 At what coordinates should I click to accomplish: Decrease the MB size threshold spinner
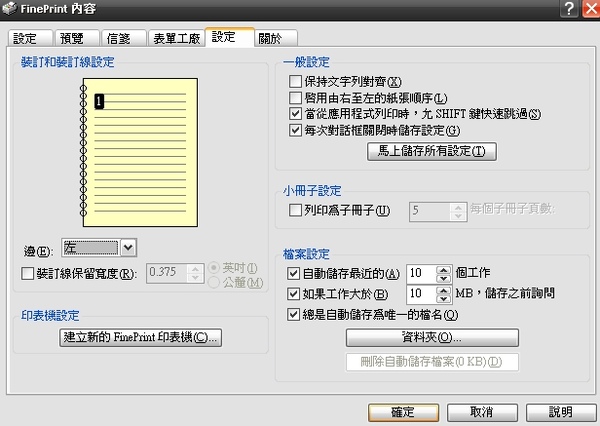443,299
